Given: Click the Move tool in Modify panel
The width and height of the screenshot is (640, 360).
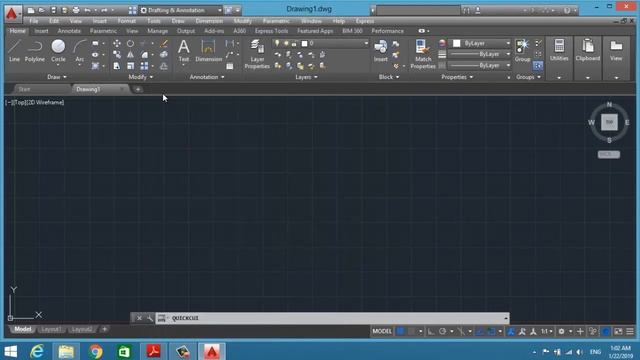Looking at the screenshot, I should click(117, 43).
